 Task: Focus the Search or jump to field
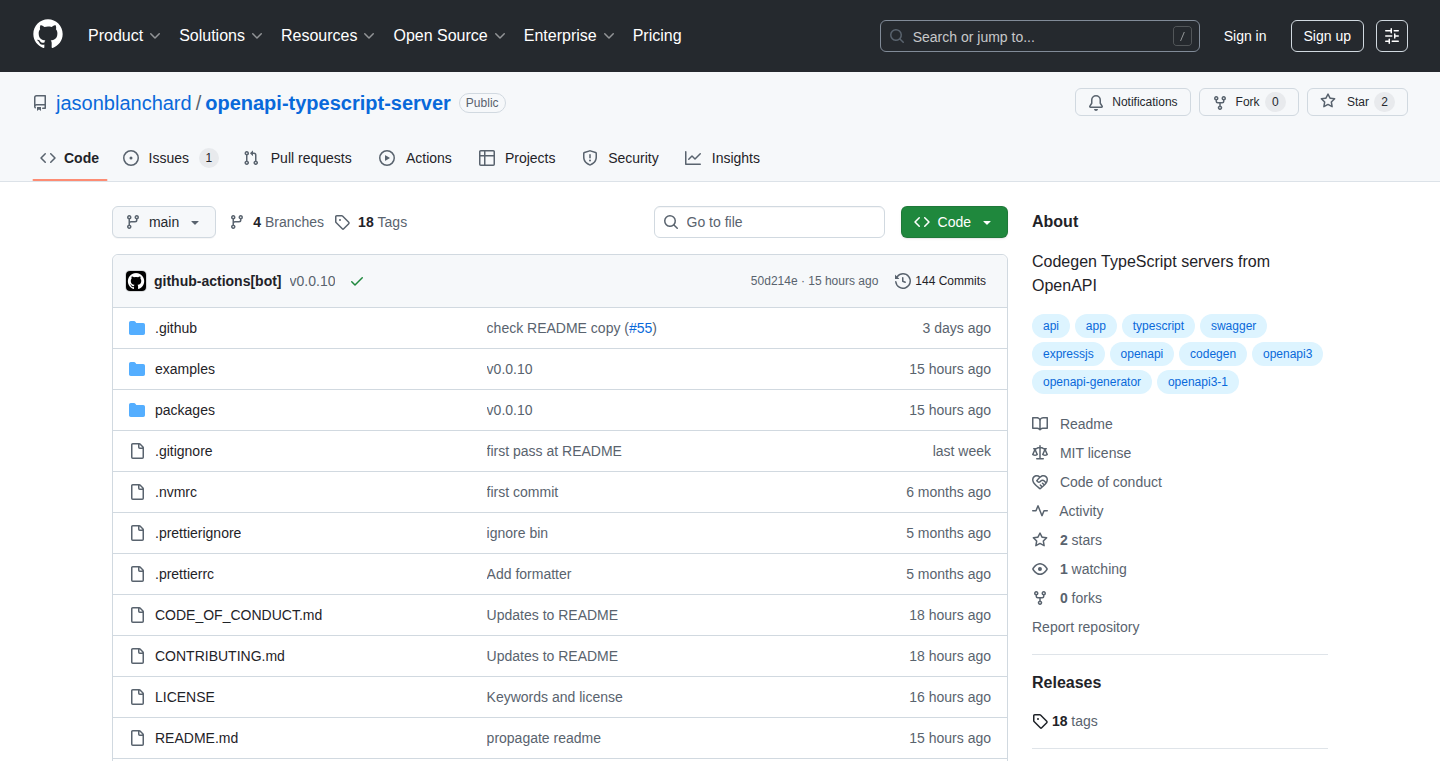[1040, 36]
